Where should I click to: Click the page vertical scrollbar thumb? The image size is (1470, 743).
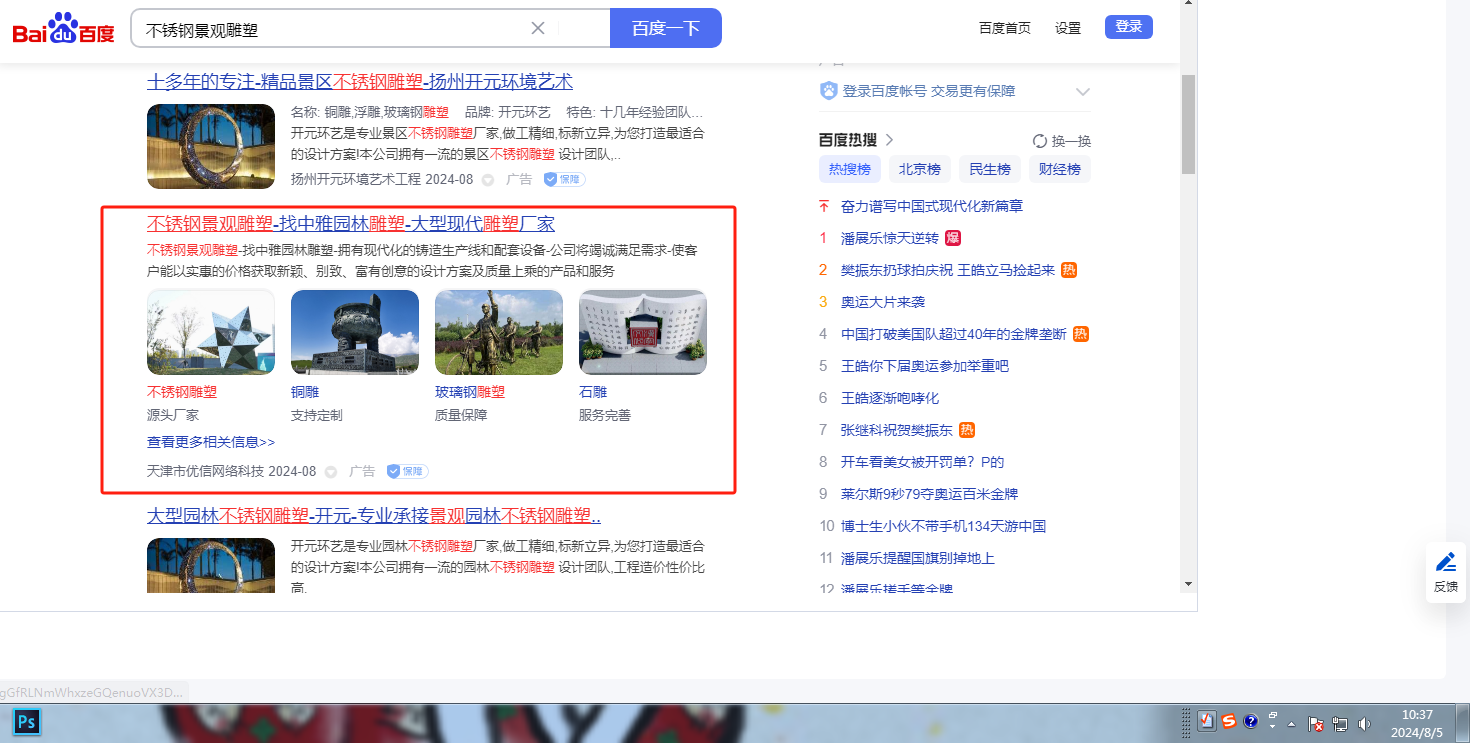point(1188,124)
